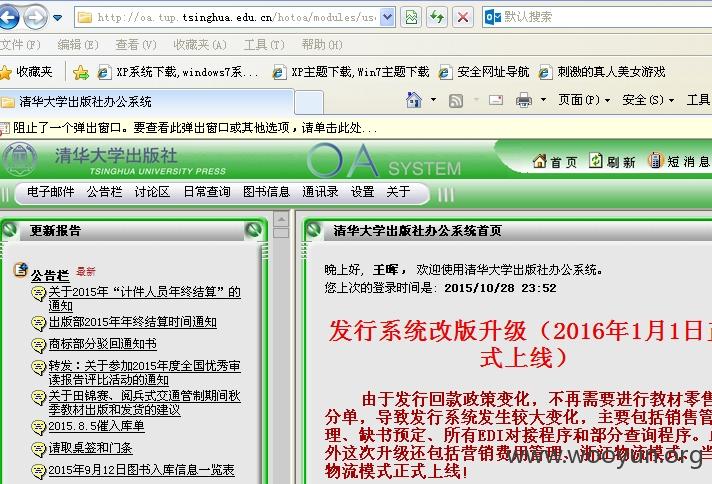Click the 收藏夹 star button
Viewport: 712px width, 484px height.
pyautogui.click(x=26, y=72)
